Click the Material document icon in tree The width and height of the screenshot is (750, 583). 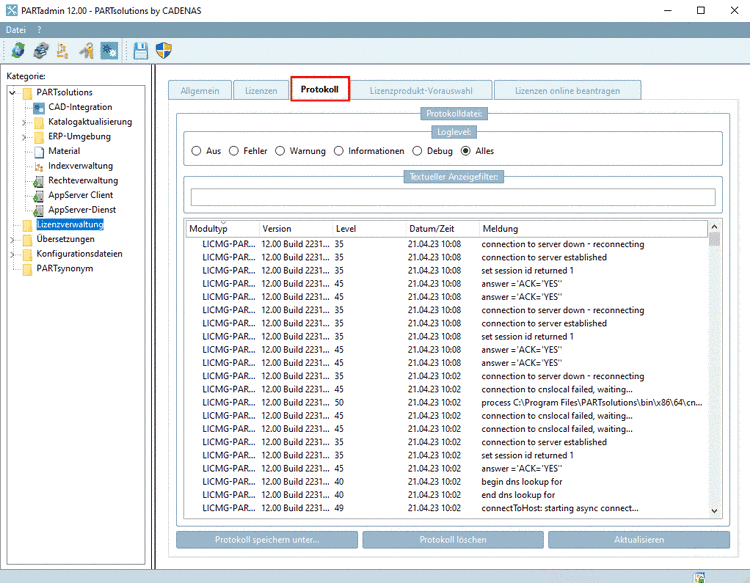pos(39,152)
